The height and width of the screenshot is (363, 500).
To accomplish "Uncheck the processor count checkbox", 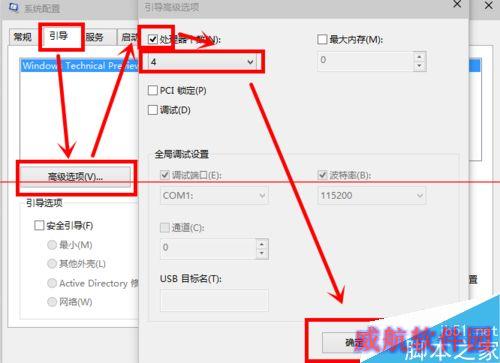I will coord(153,39).
